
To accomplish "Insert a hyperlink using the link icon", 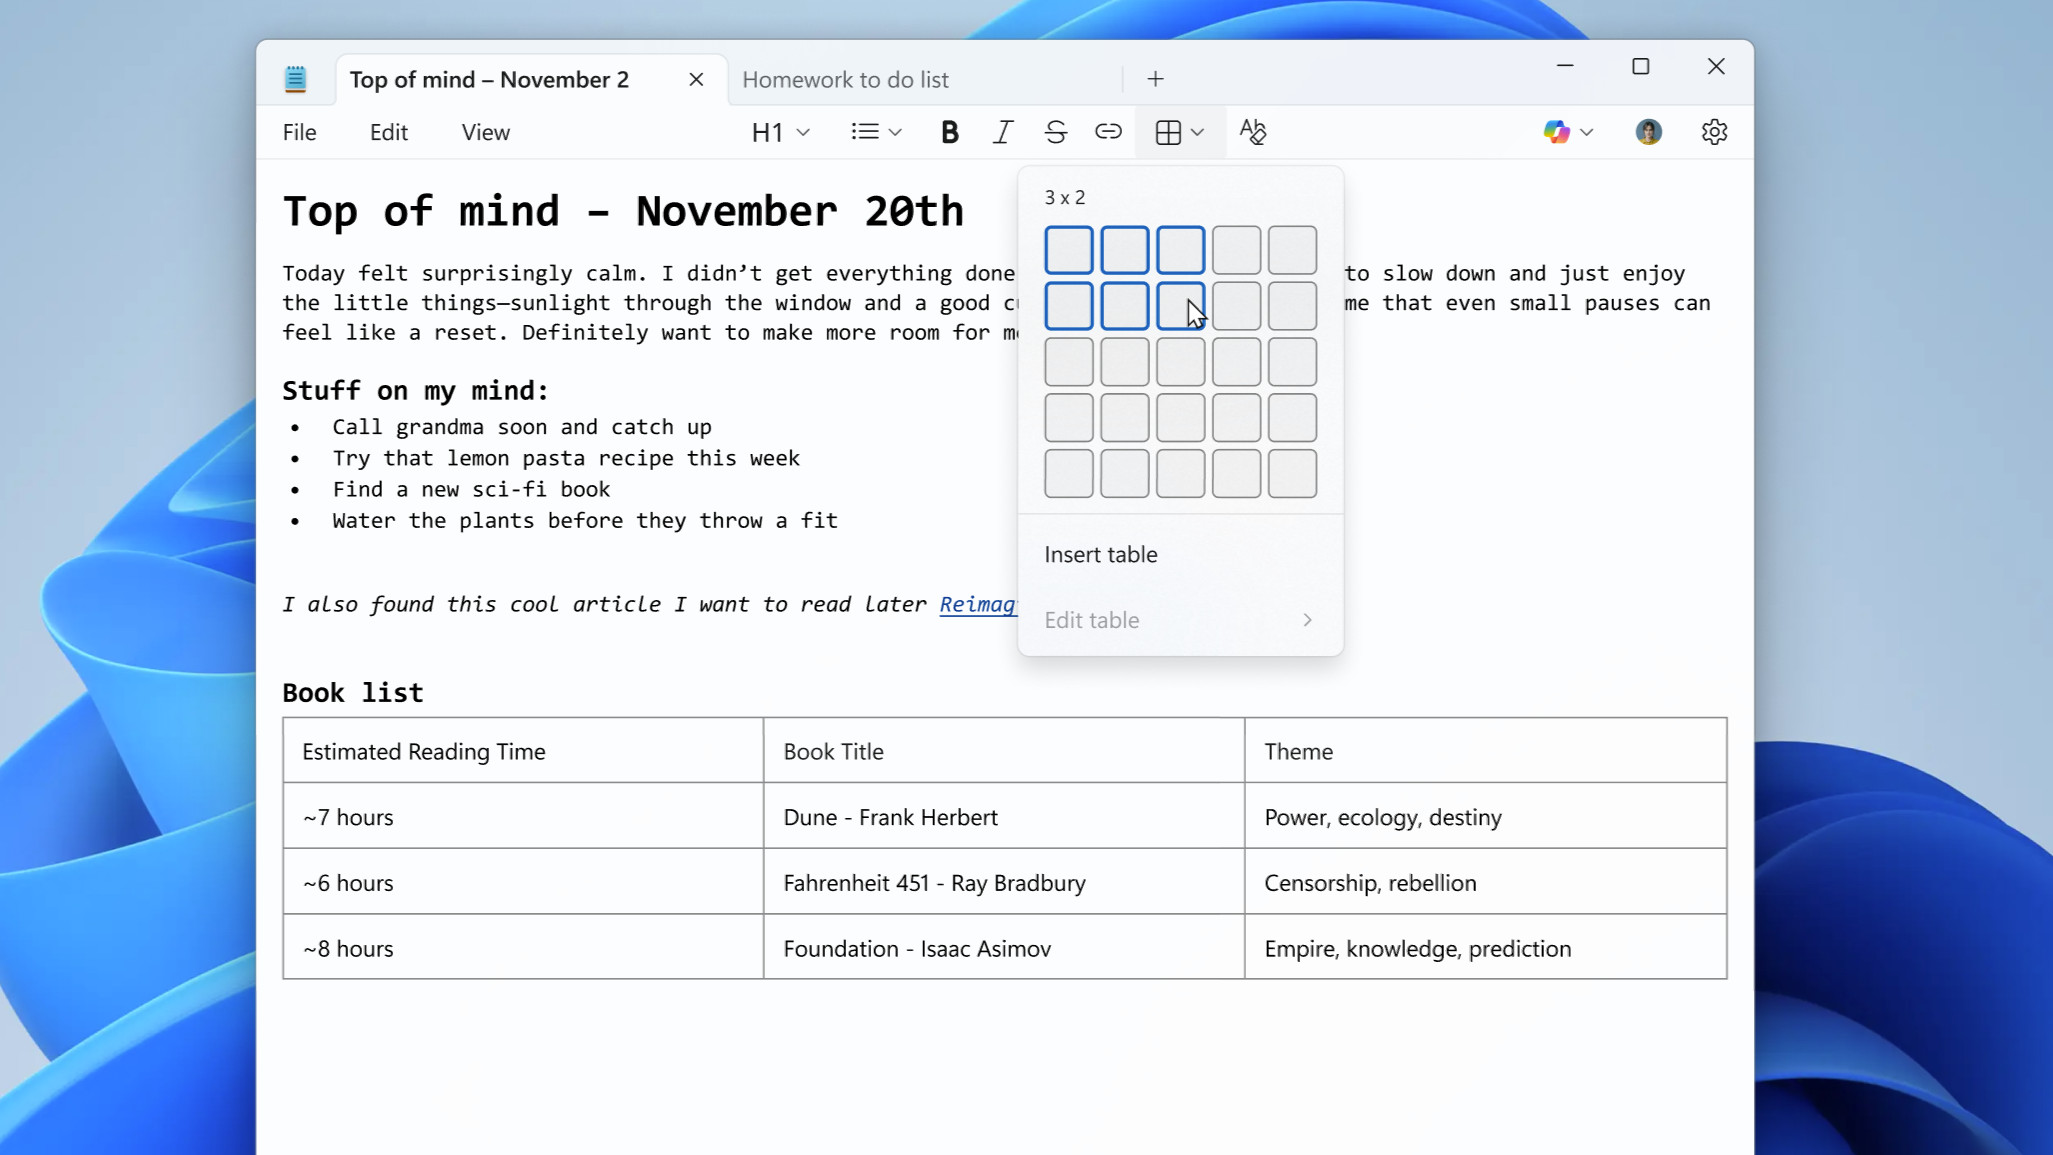I will 1108,131.
